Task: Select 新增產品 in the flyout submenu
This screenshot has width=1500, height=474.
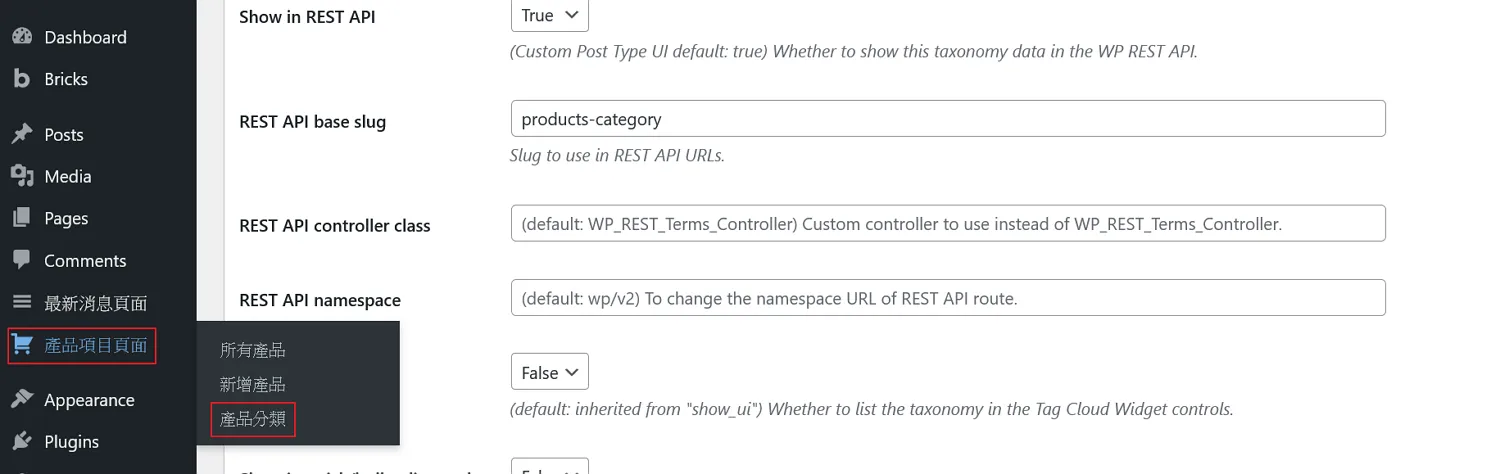Action: tap(253, 384)
